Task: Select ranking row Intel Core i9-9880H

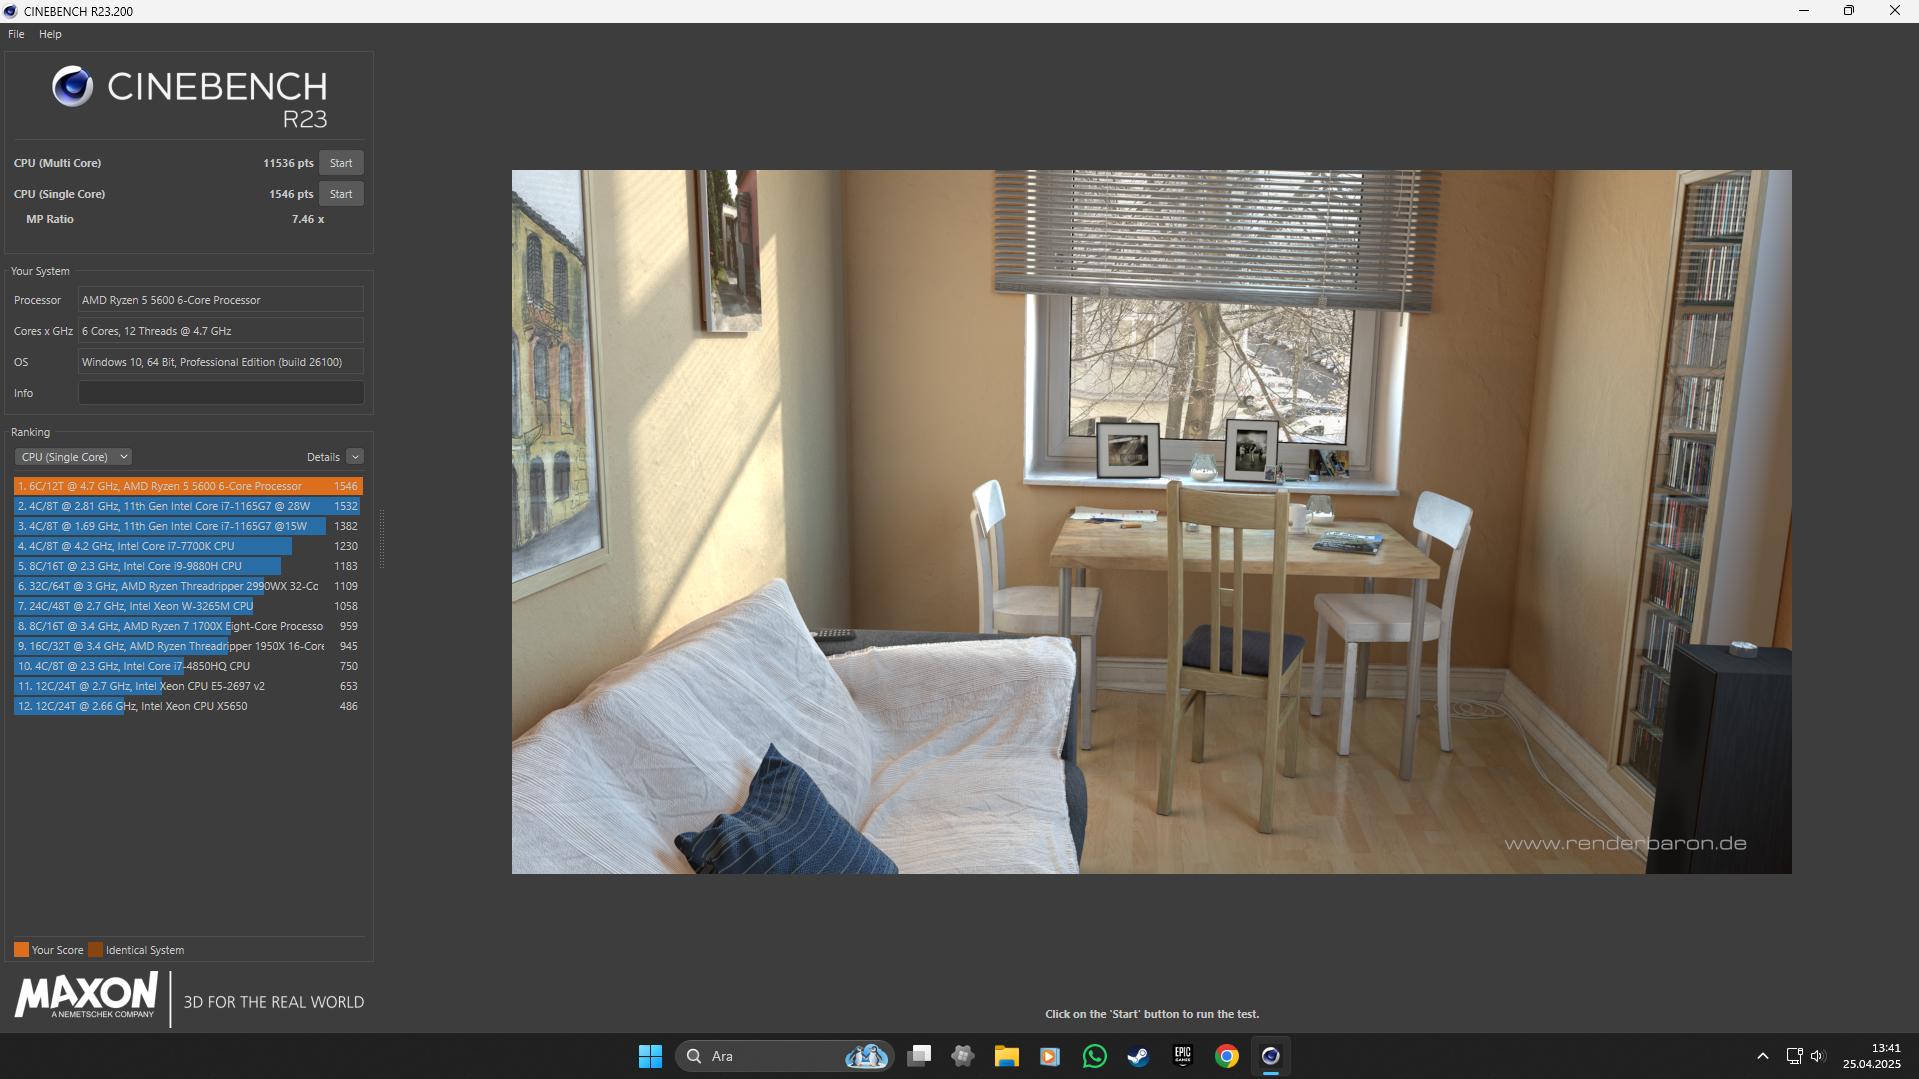Action: [188, 566]
